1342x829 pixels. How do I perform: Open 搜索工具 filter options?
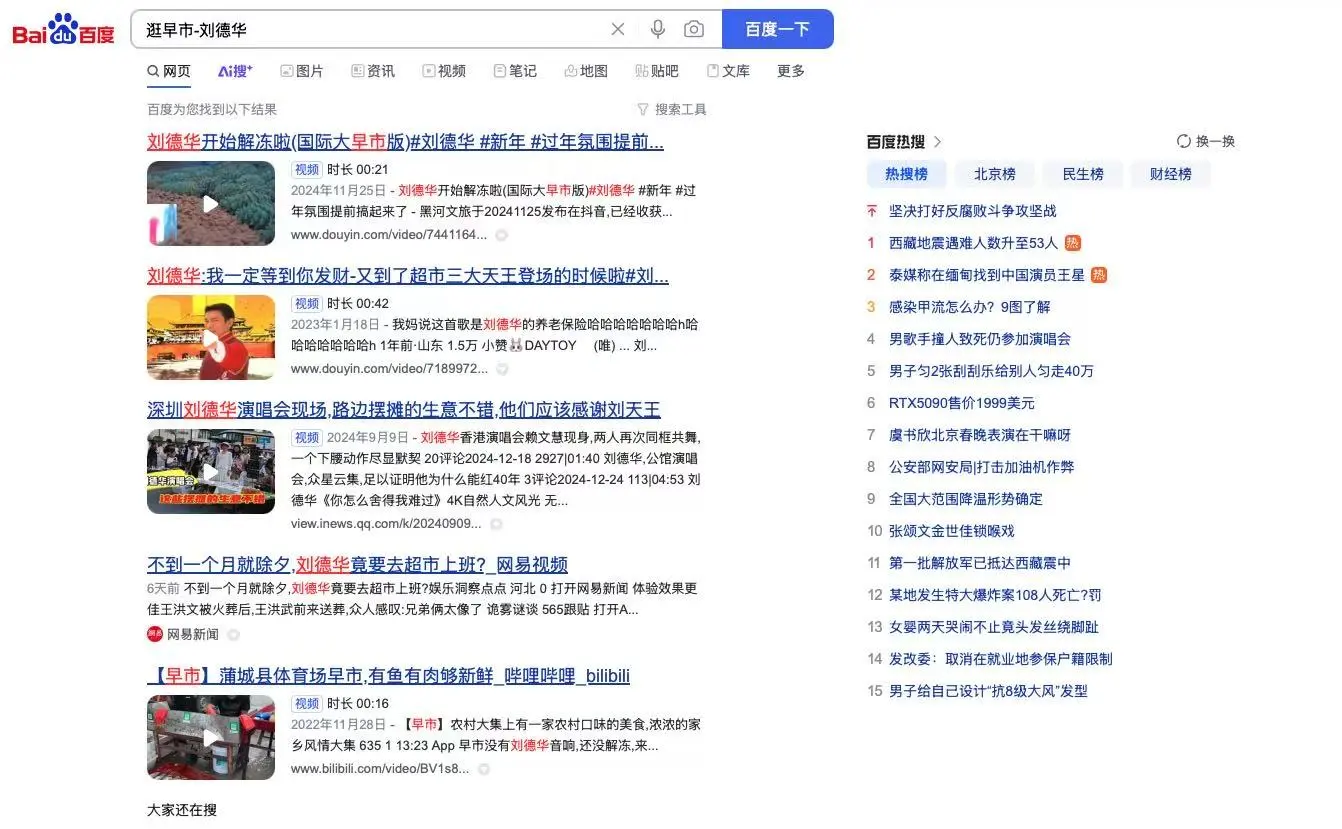click(x=672, y=109)
